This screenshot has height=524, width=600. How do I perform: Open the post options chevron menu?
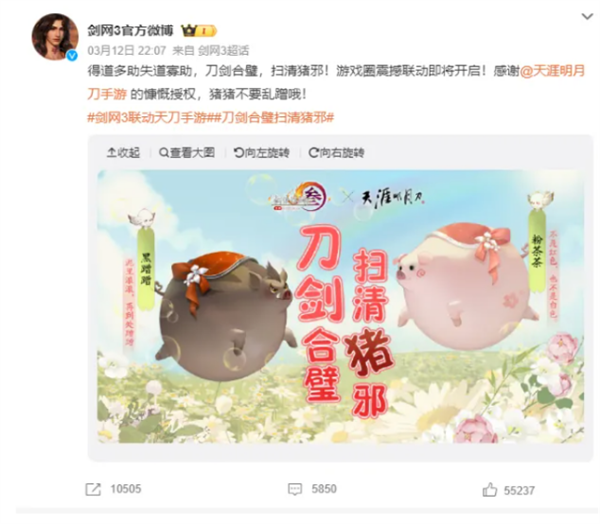tap(587, 16)
